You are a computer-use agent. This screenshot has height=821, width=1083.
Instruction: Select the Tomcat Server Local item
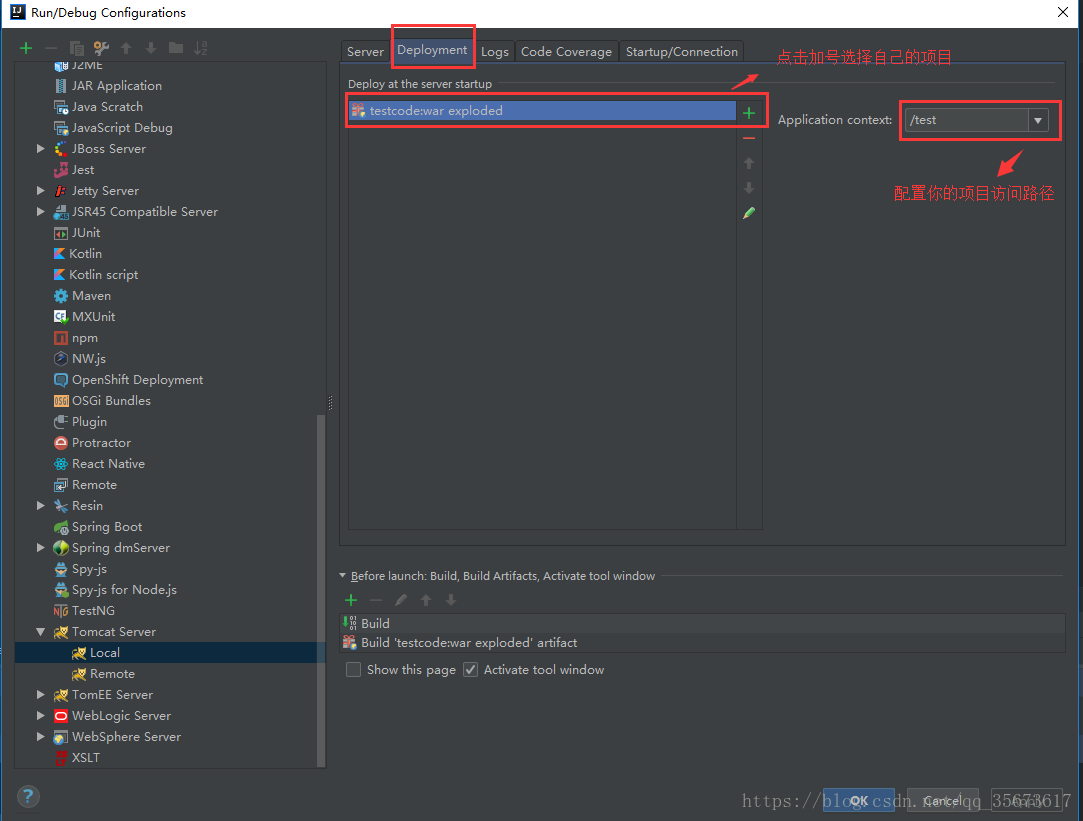pos(170,653)
